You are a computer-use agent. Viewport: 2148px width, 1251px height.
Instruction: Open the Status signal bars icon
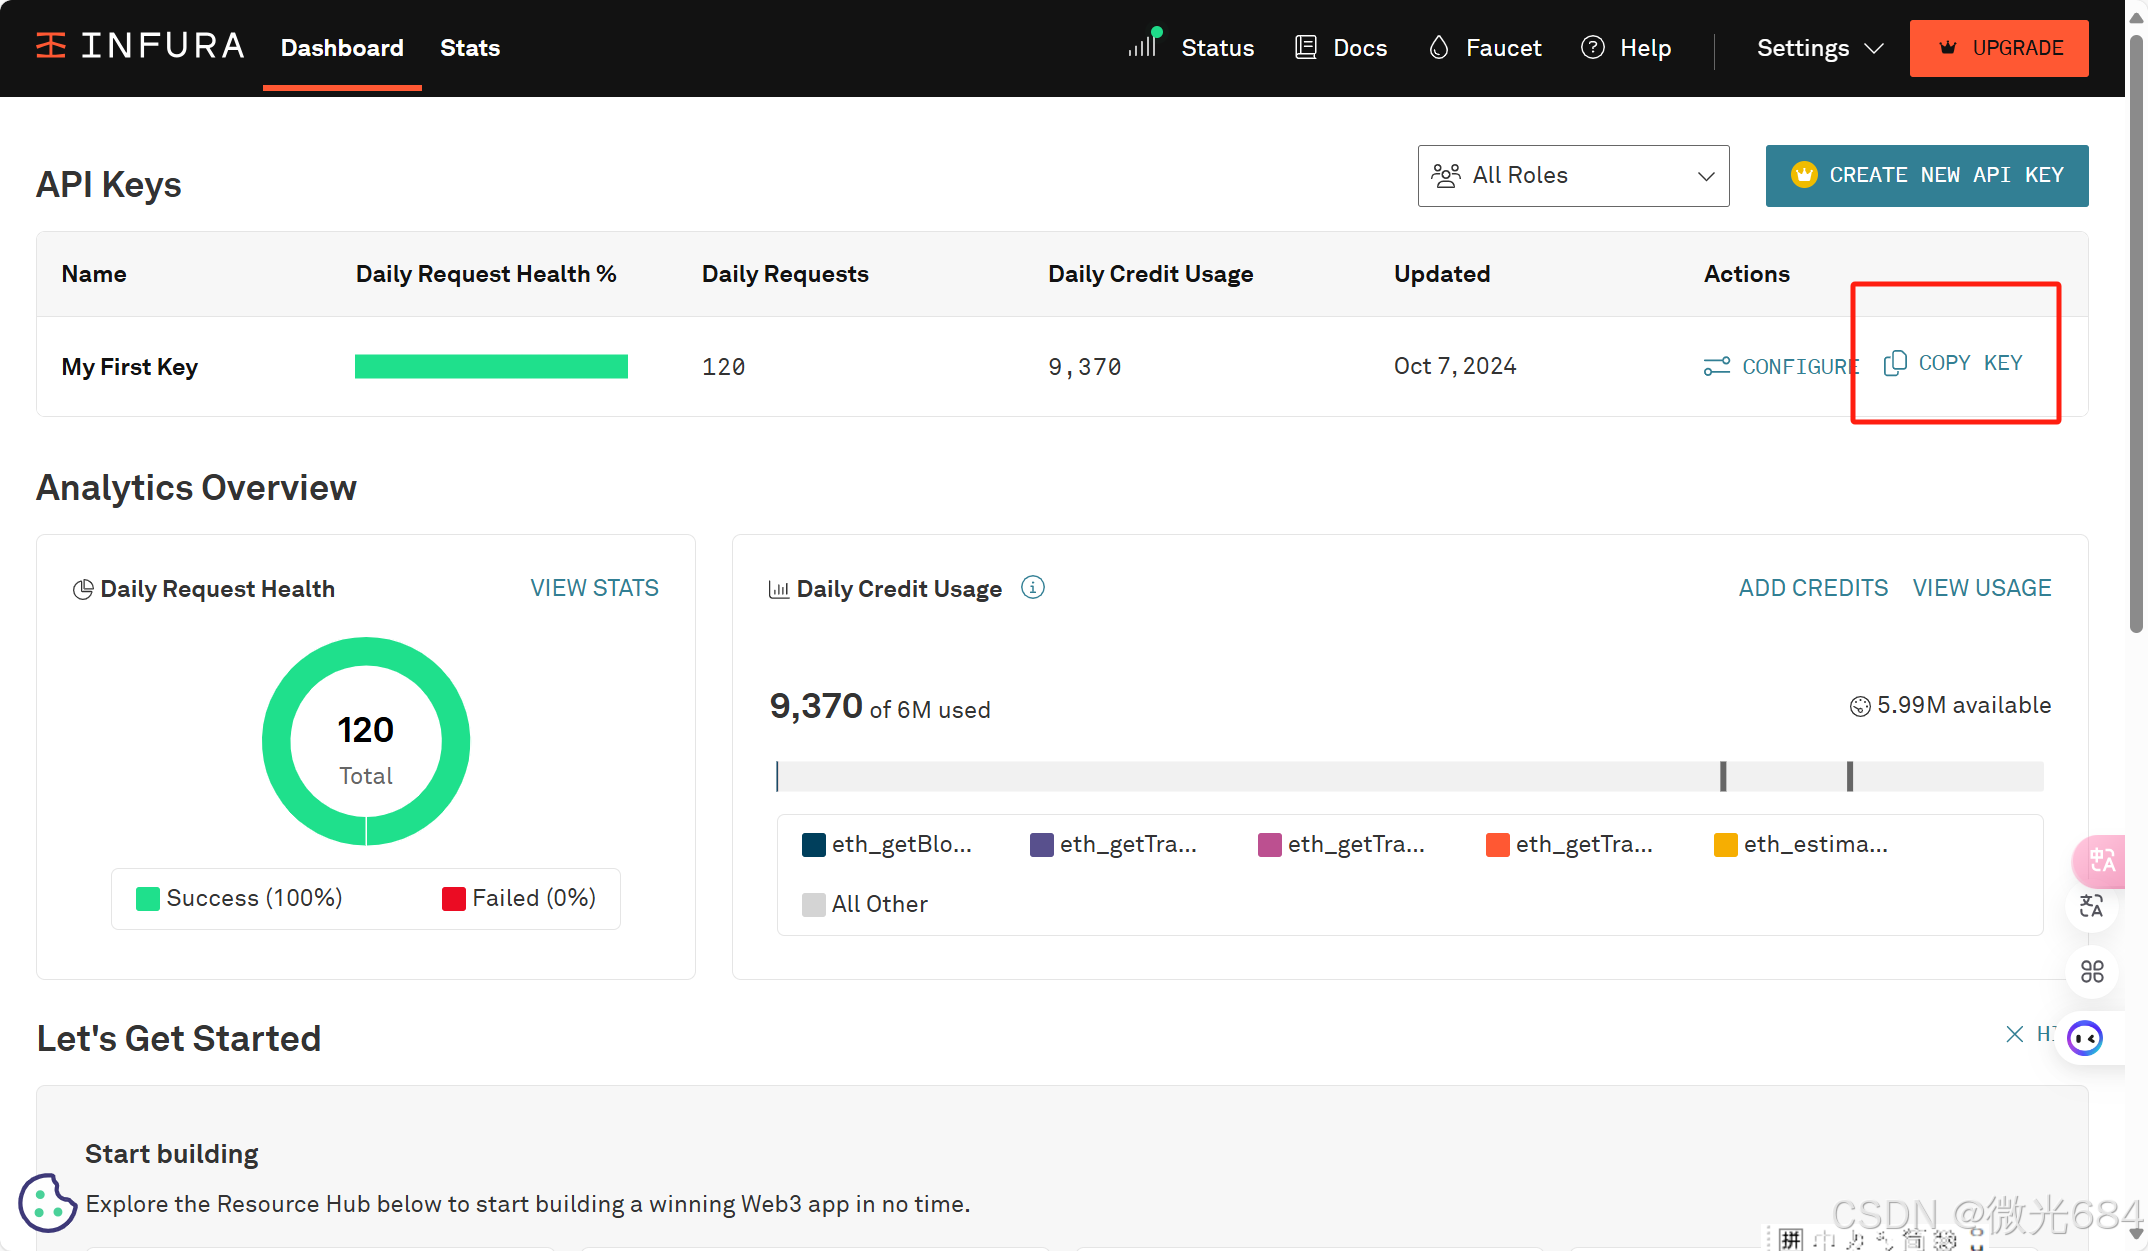pos(1143,45)
